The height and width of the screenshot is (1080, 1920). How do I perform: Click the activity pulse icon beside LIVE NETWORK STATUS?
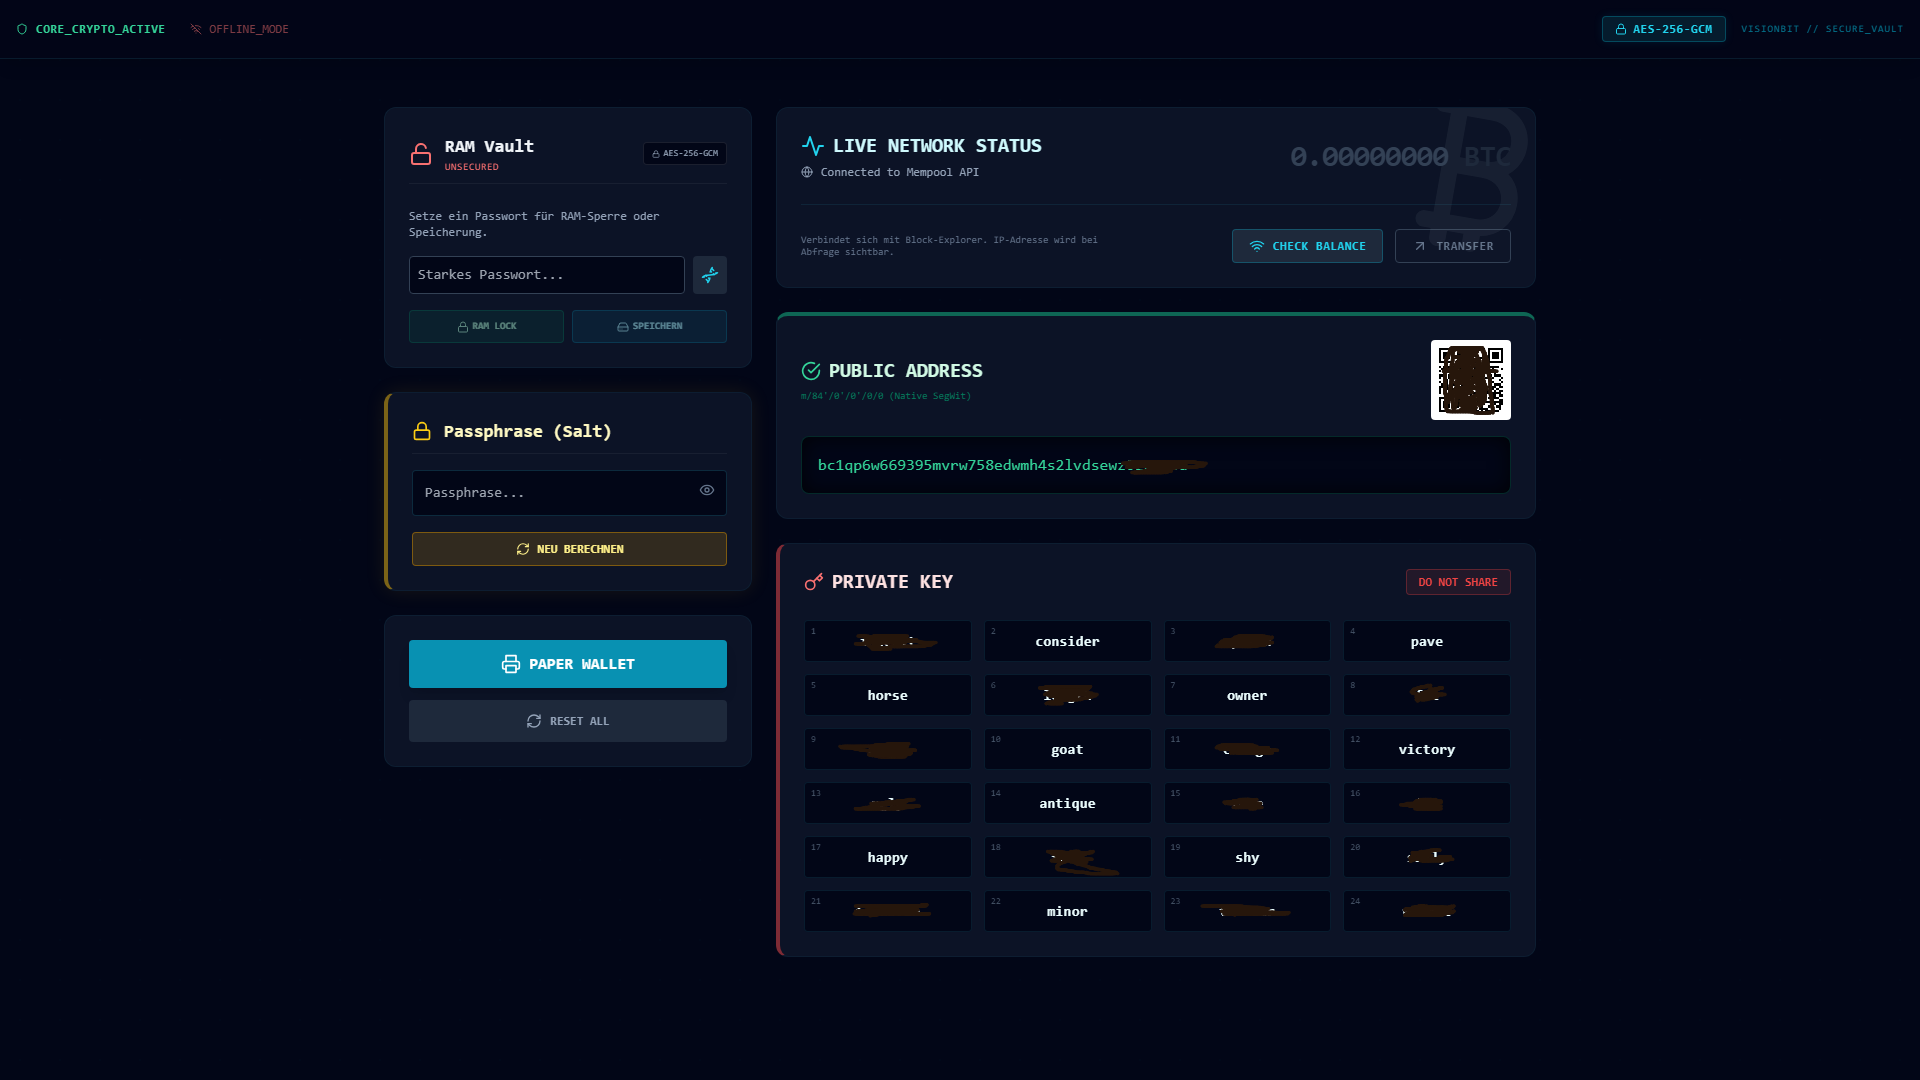811,144
